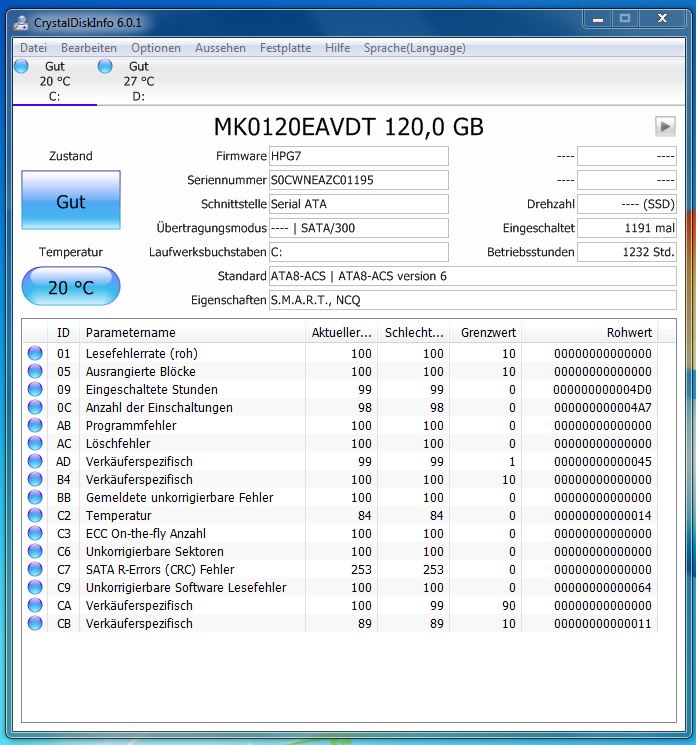
Task: Close the CrystalDiskInfo window
Action: click(662, 19)
